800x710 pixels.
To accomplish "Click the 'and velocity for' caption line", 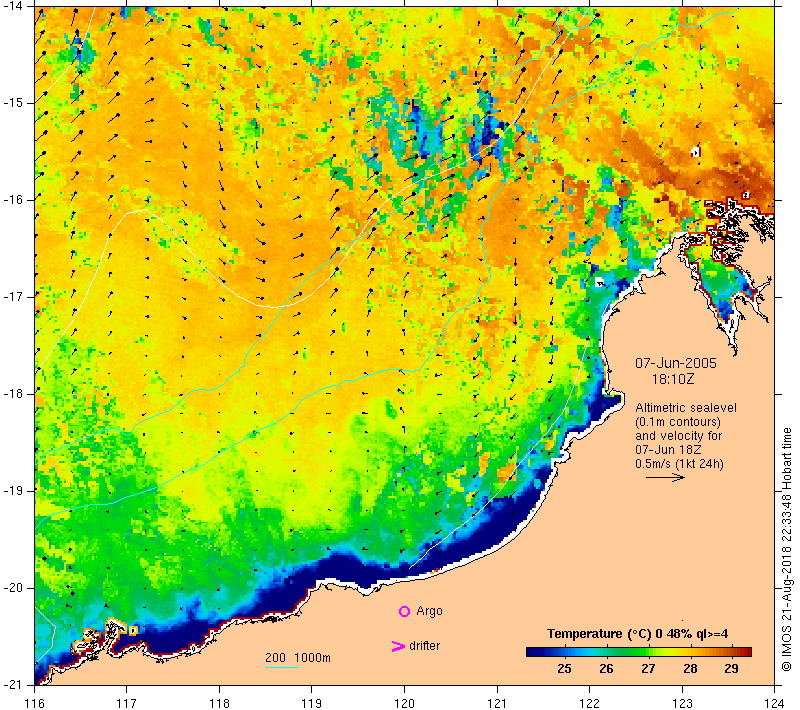I will click(679, 436).
